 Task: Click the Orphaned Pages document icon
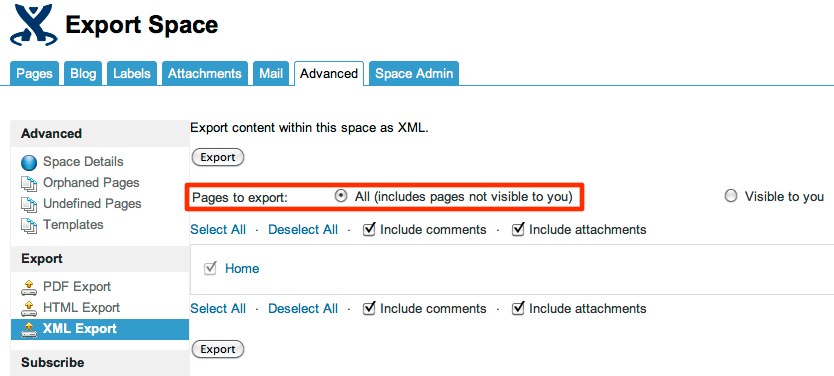tap(29, 183)
